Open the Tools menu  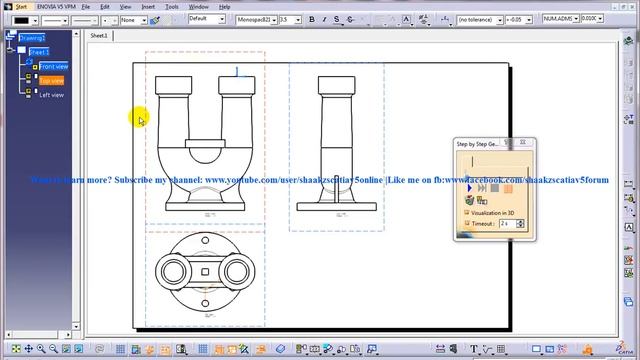[x=171, y=7]
